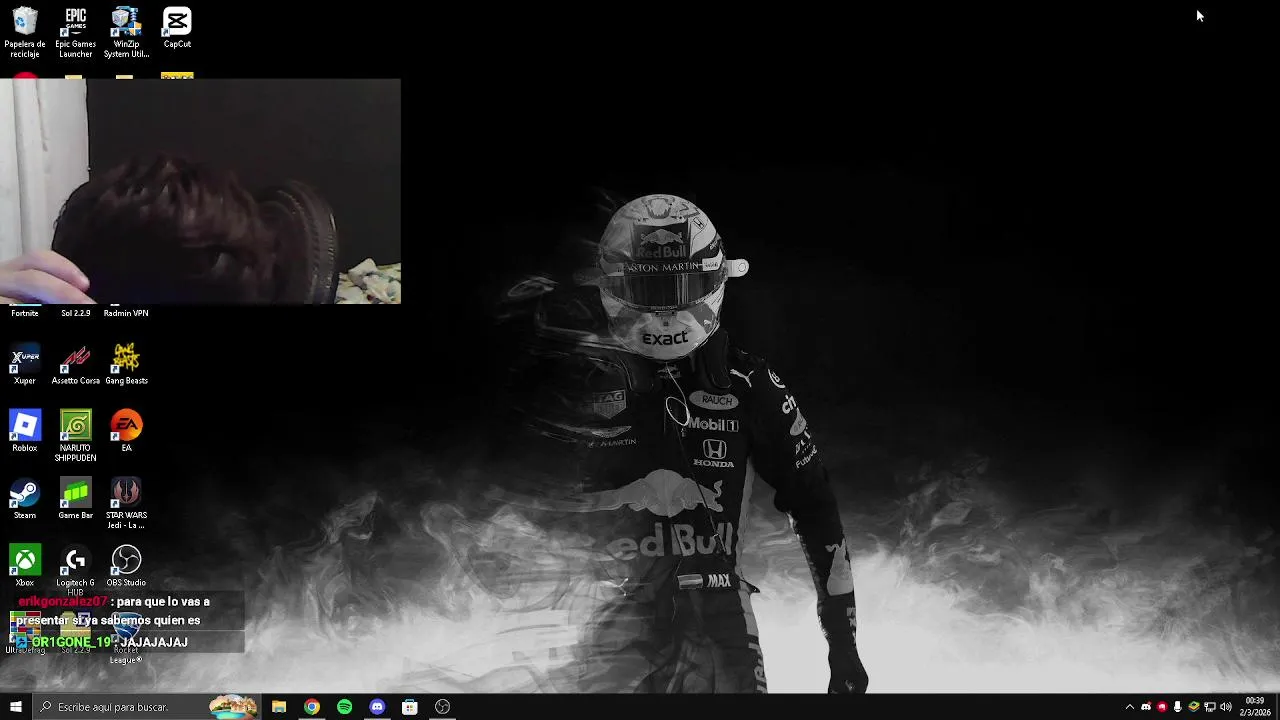Select the Steam desktop icon
This screenshot has height=720, width=1280.
25,499
